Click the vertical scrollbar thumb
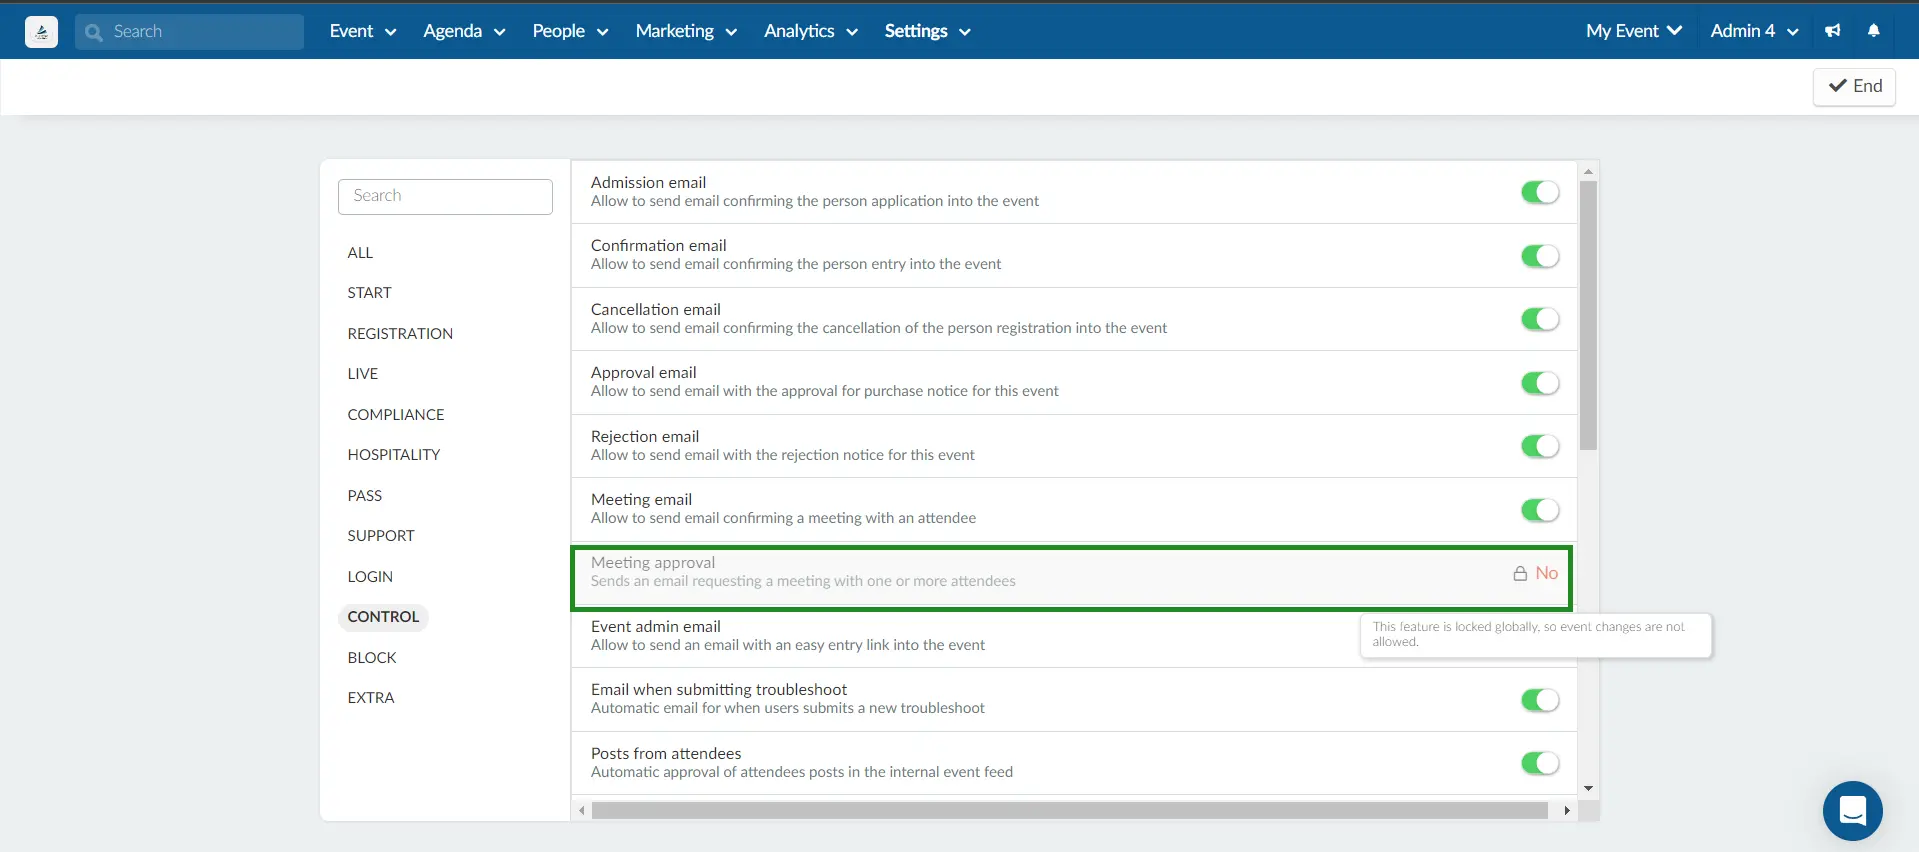 tap(1588, 315)
